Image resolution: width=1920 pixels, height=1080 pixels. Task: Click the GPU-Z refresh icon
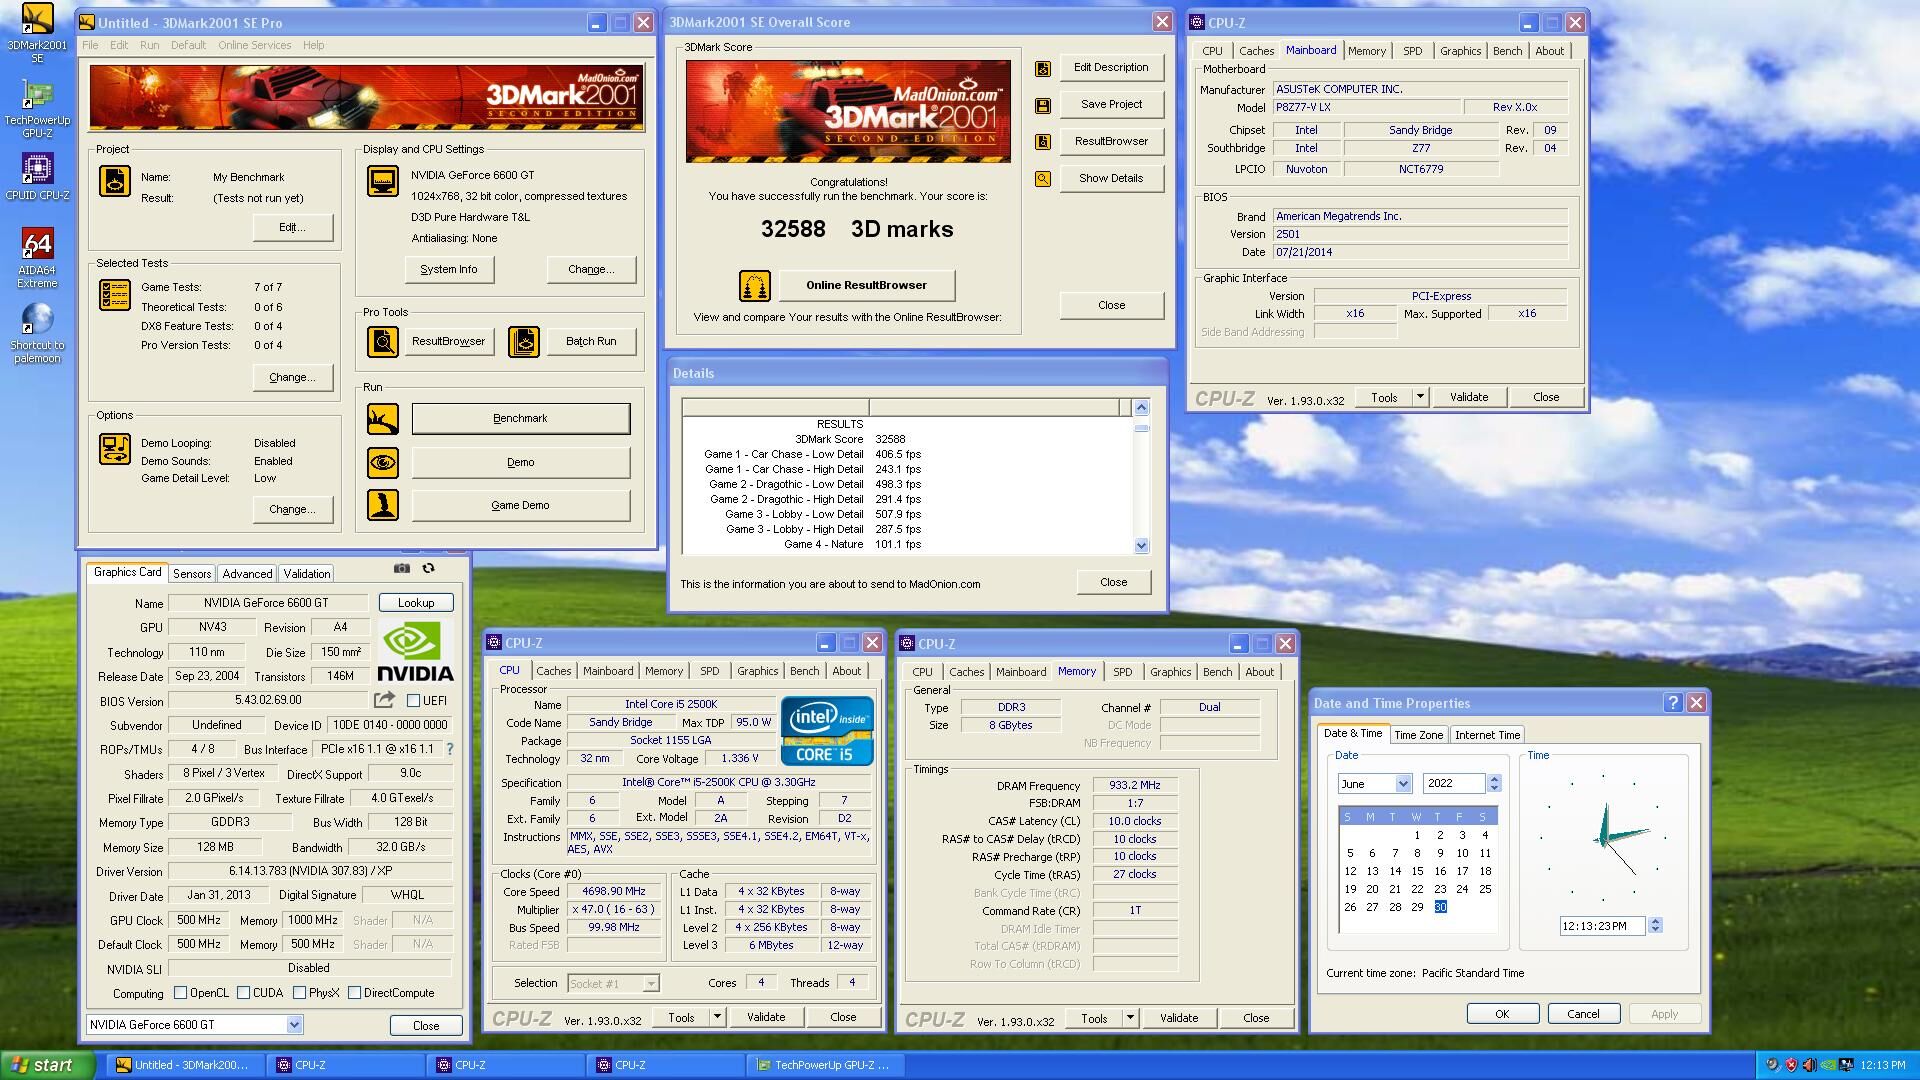click(x=429, y=568)
